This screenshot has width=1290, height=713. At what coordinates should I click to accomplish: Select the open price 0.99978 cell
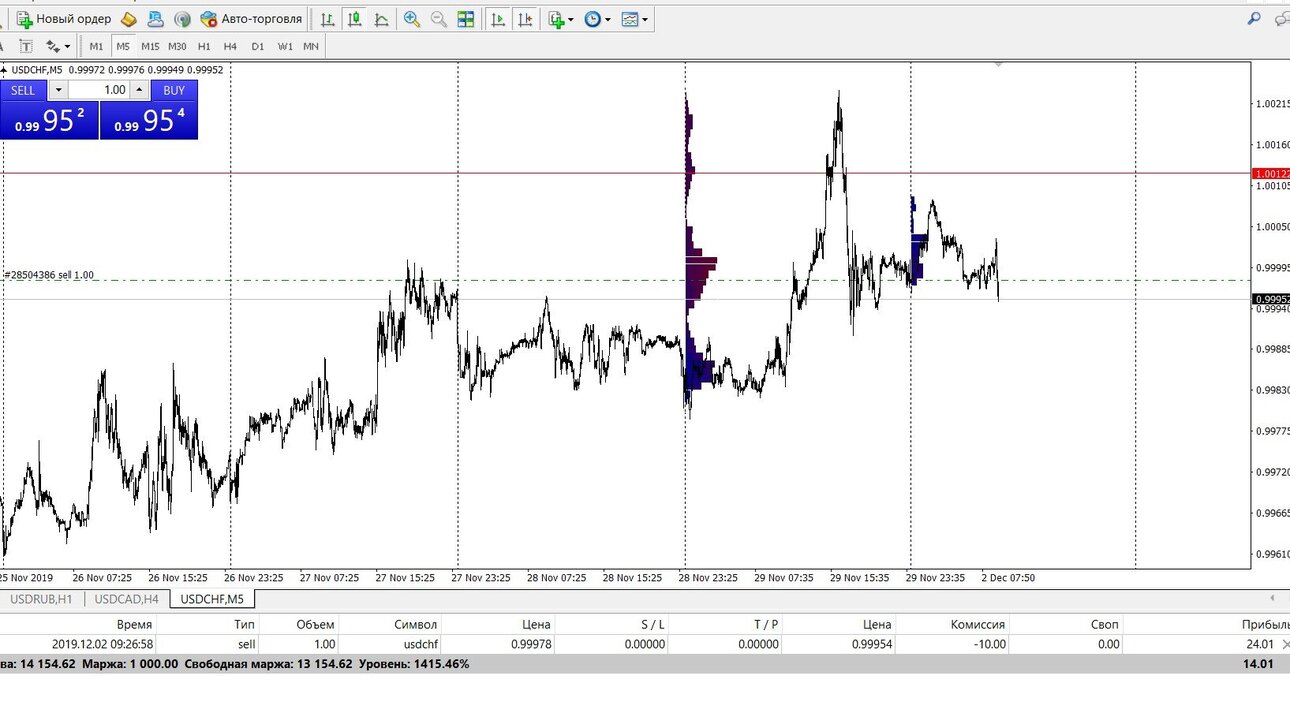[x=530, y=645]
